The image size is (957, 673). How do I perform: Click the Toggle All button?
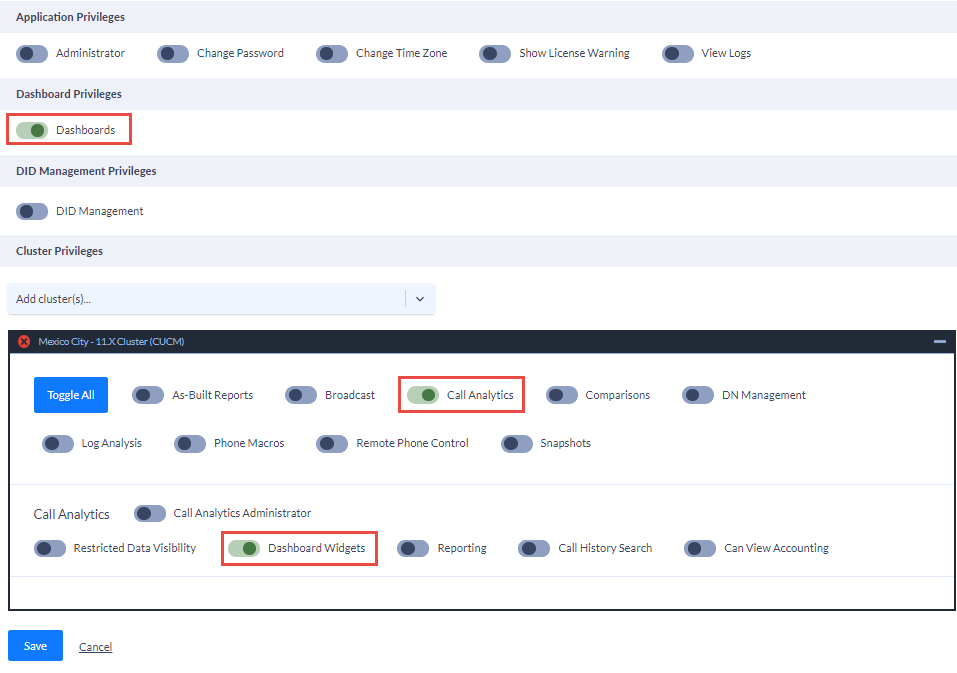(x=71, y=395)
